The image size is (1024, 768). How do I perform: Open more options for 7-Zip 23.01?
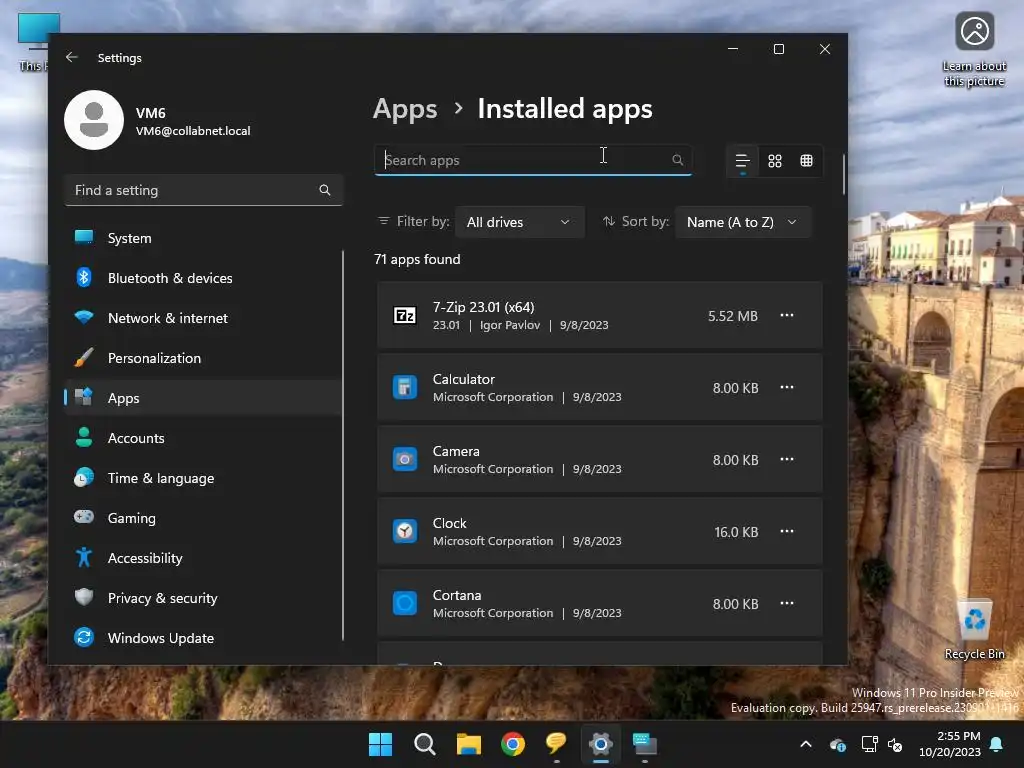click(787, 315)
